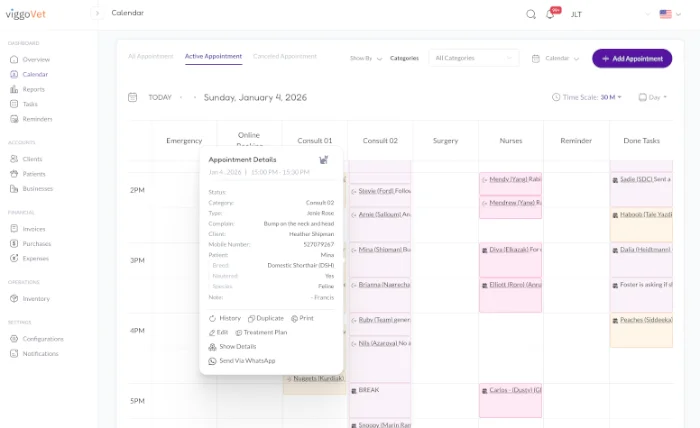Click Send Via WhatsApp in the popup

tap(247, 361)
